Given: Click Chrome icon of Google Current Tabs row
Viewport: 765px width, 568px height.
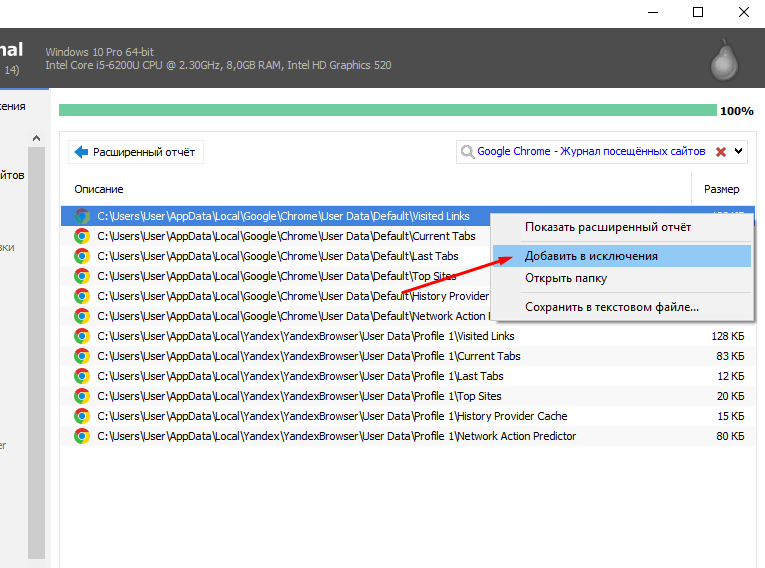Looking at the screenshot, I should point(82,236).
